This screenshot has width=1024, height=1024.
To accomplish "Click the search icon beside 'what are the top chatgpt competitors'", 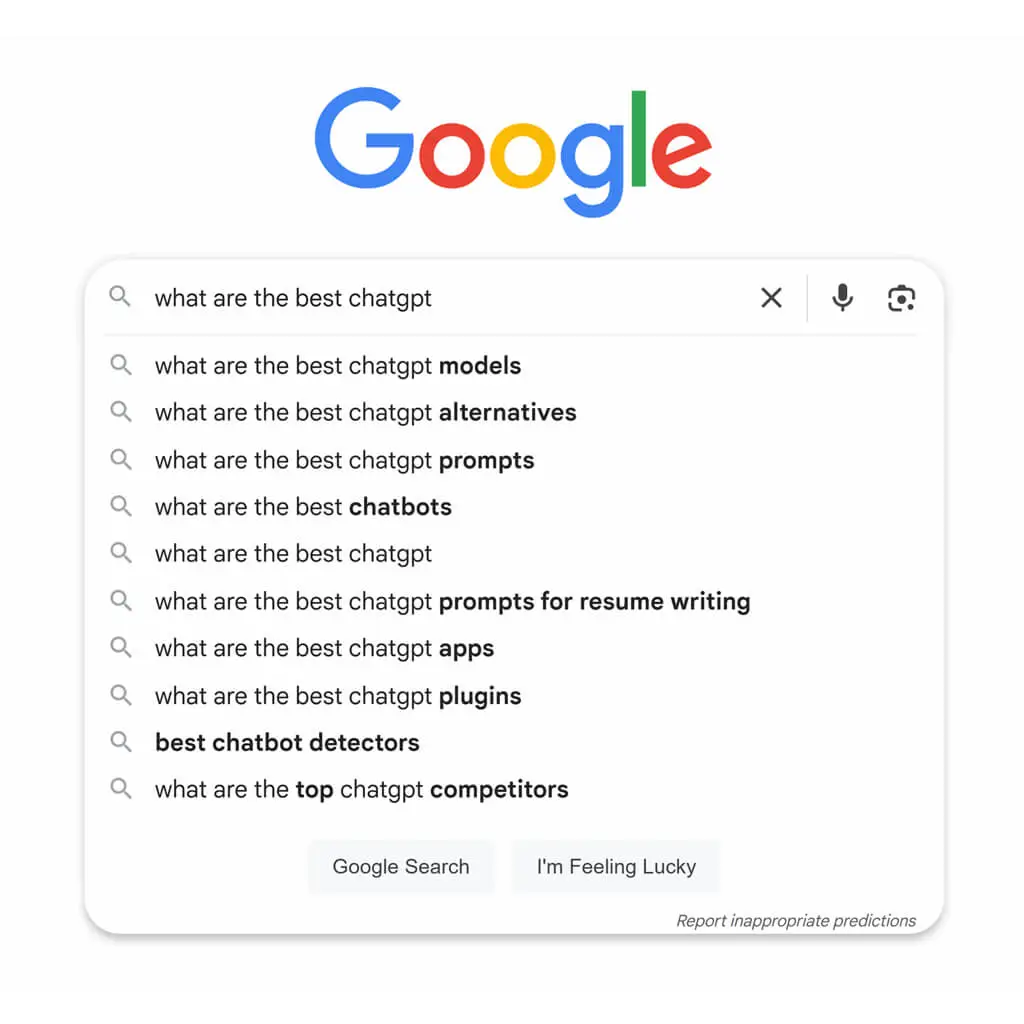I will [x=121, y=789].
